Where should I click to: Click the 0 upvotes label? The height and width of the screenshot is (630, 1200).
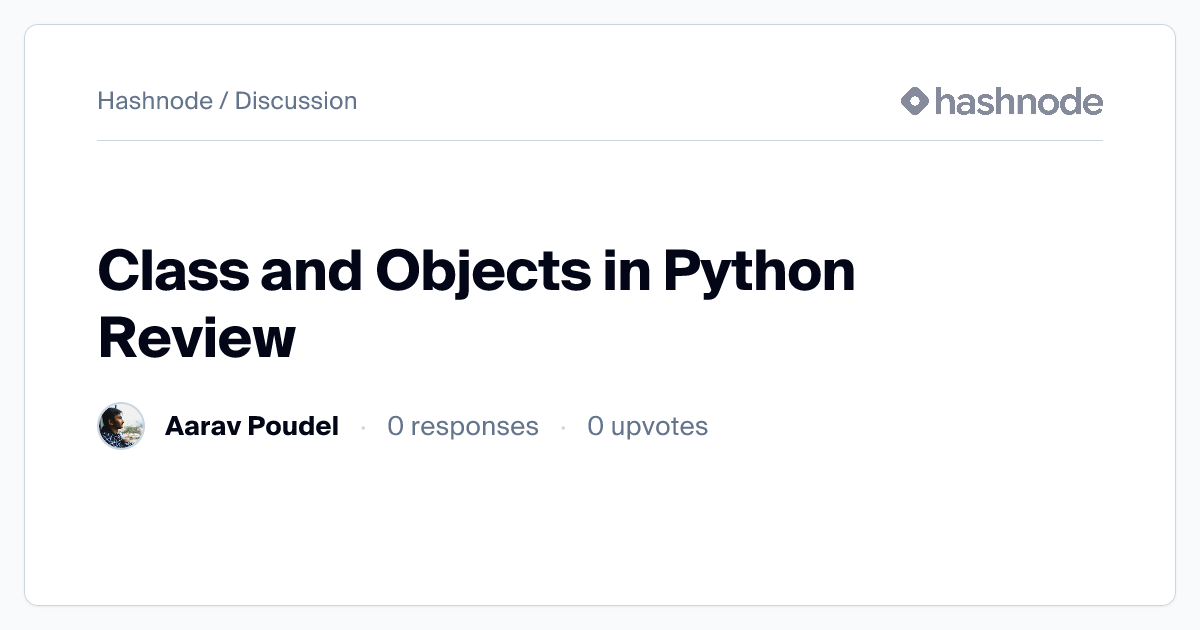[x=647, y=426]
